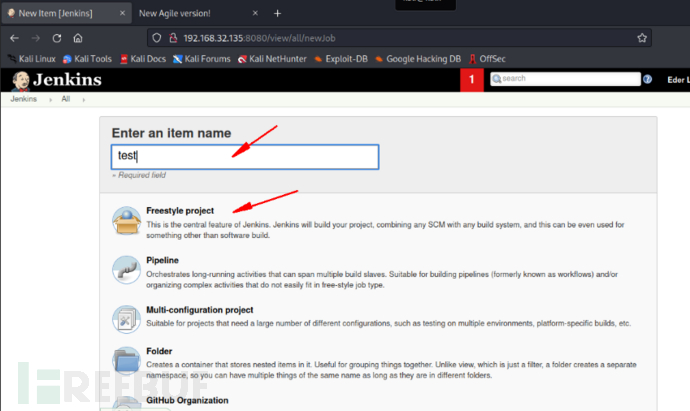The image size is (690, 411).
Task: Click the Multi-configuration project description
Action: [388, 323]
